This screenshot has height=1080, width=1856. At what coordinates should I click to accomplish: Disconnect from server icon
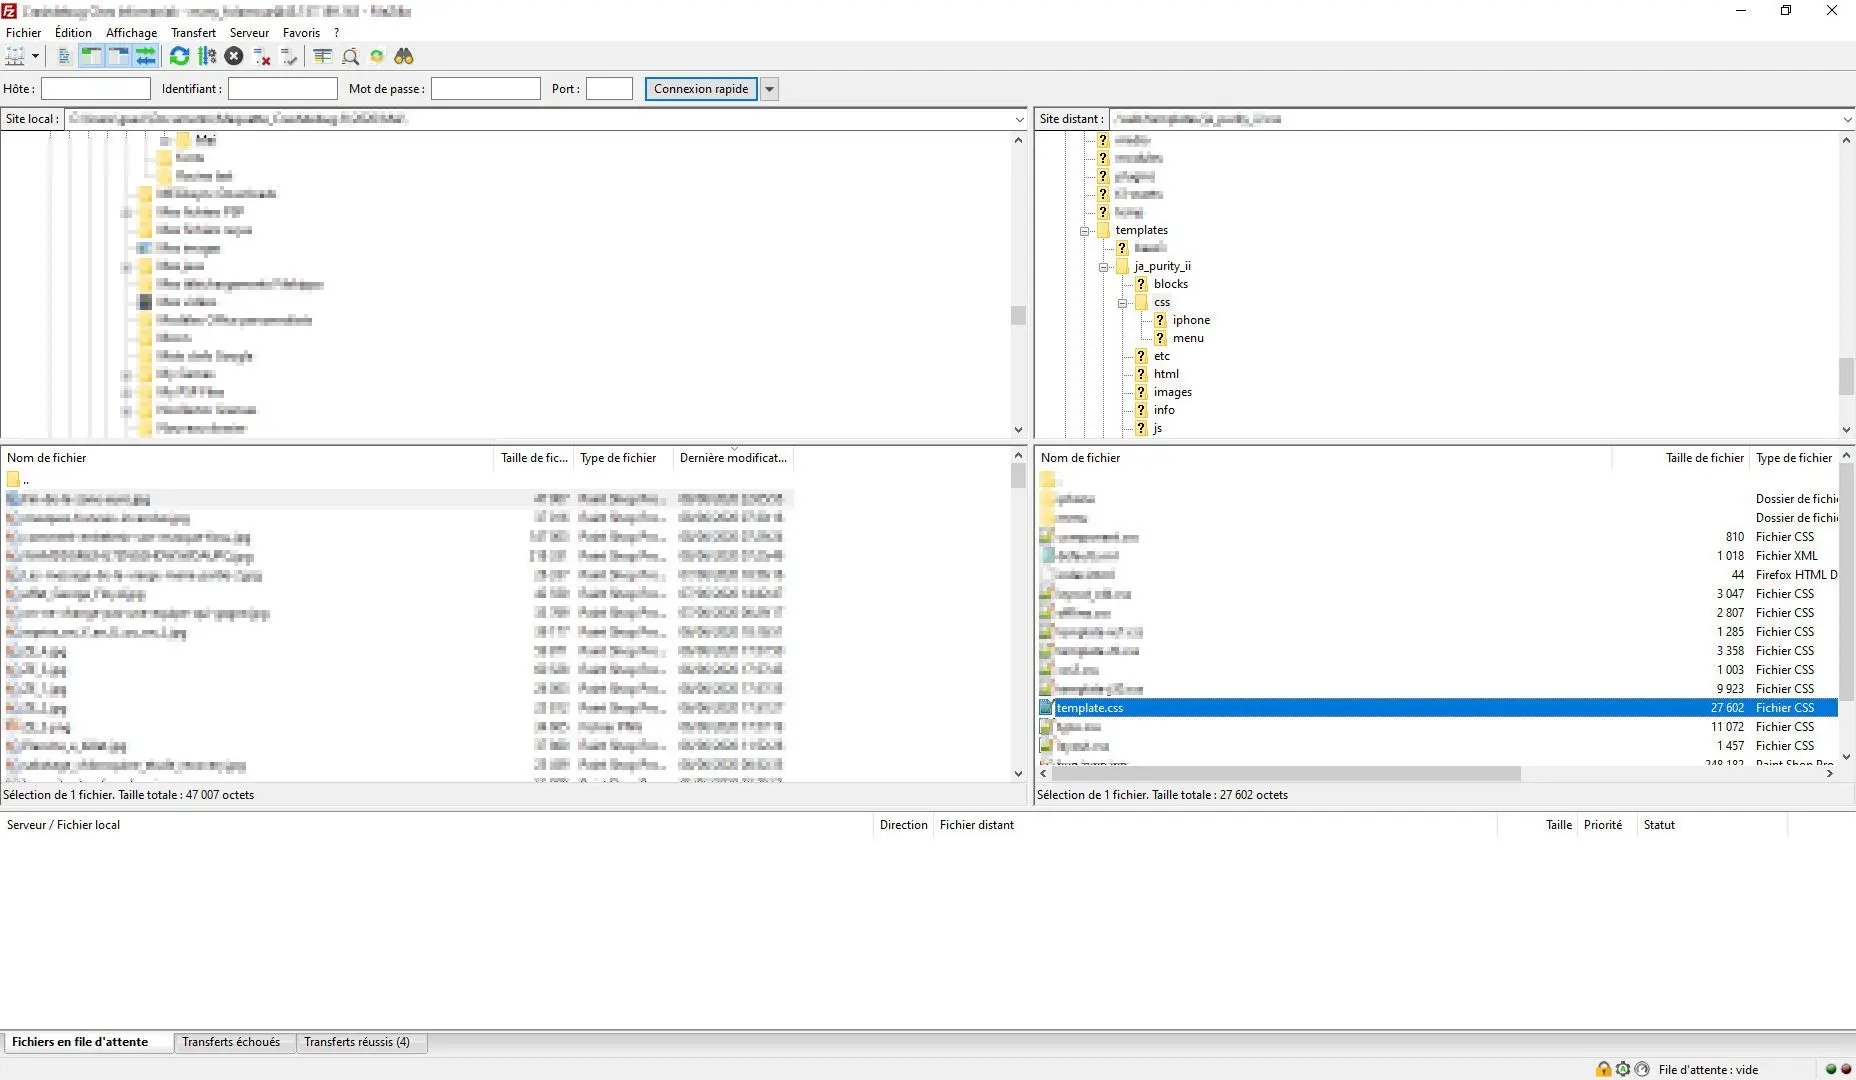point(262,57)
